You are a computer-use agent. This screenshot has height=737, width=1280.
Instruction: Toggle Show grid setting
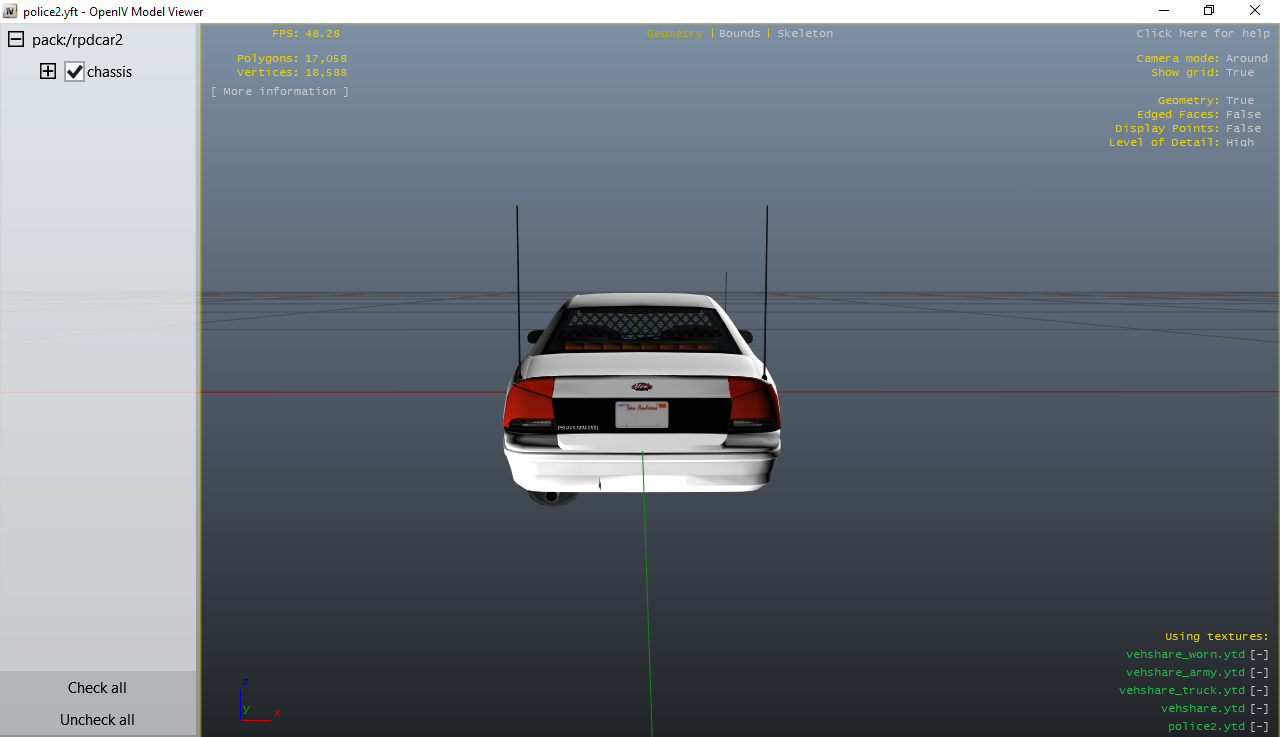tap(1239, 73)
